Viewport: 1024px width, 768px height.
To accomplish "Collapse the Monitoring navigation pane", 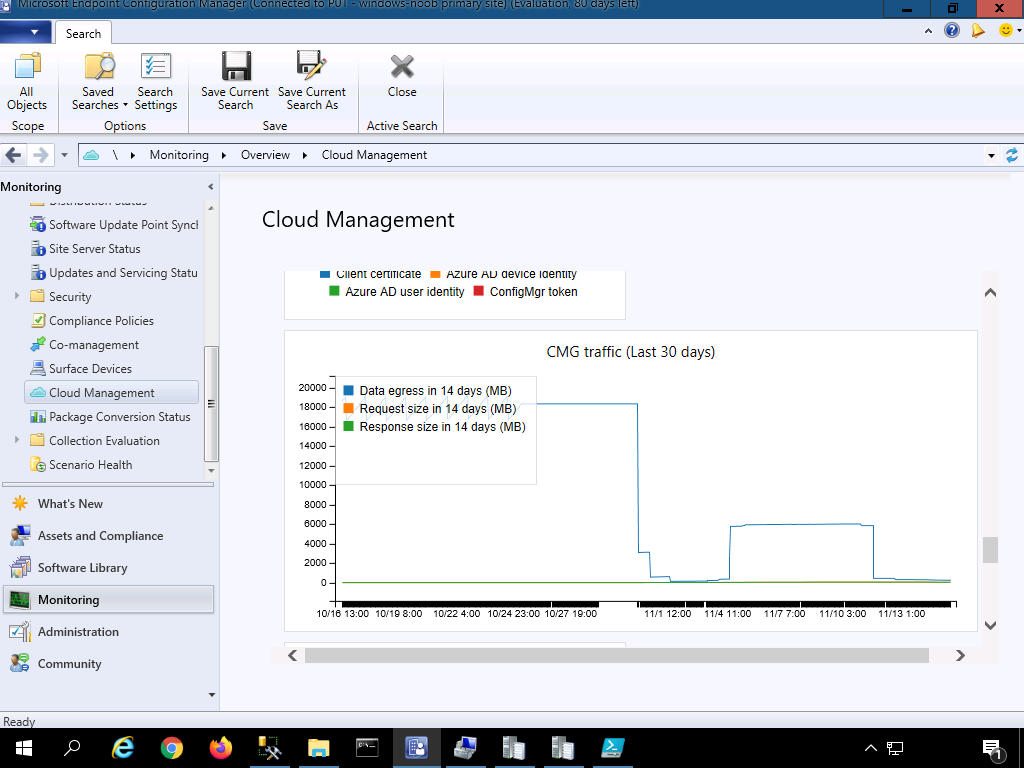I will 210,187.
